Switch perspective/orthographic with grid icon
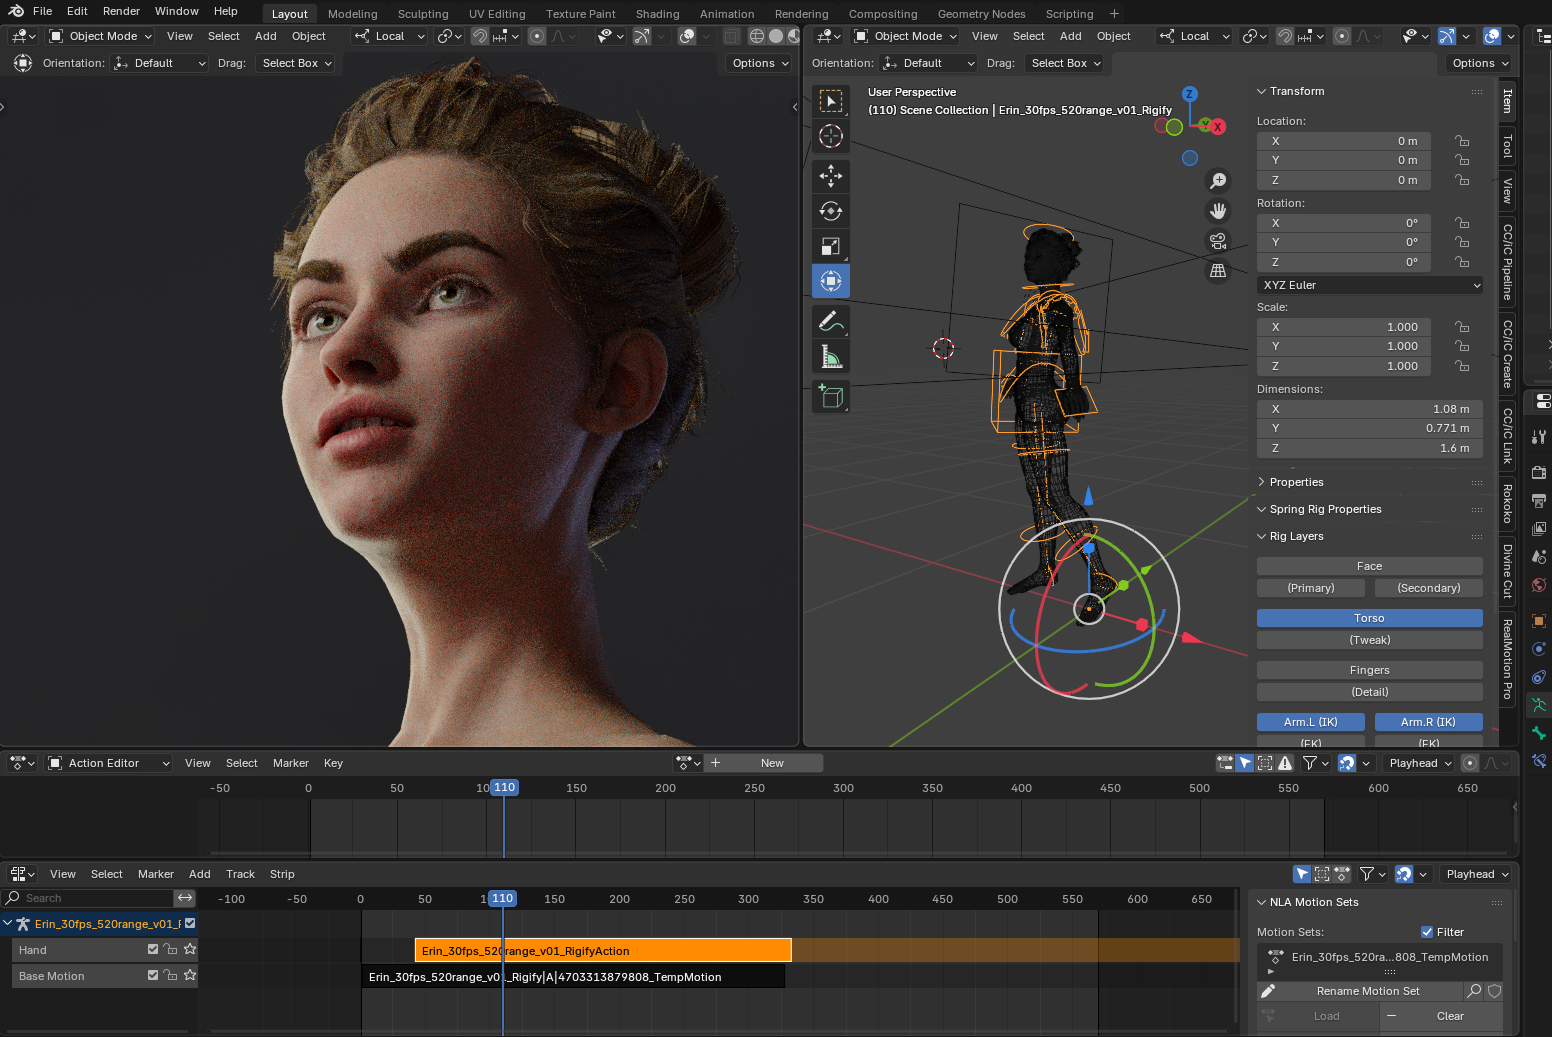Image resolution: width=1552 pixels, height=1037 pixels. [1218, 271]
